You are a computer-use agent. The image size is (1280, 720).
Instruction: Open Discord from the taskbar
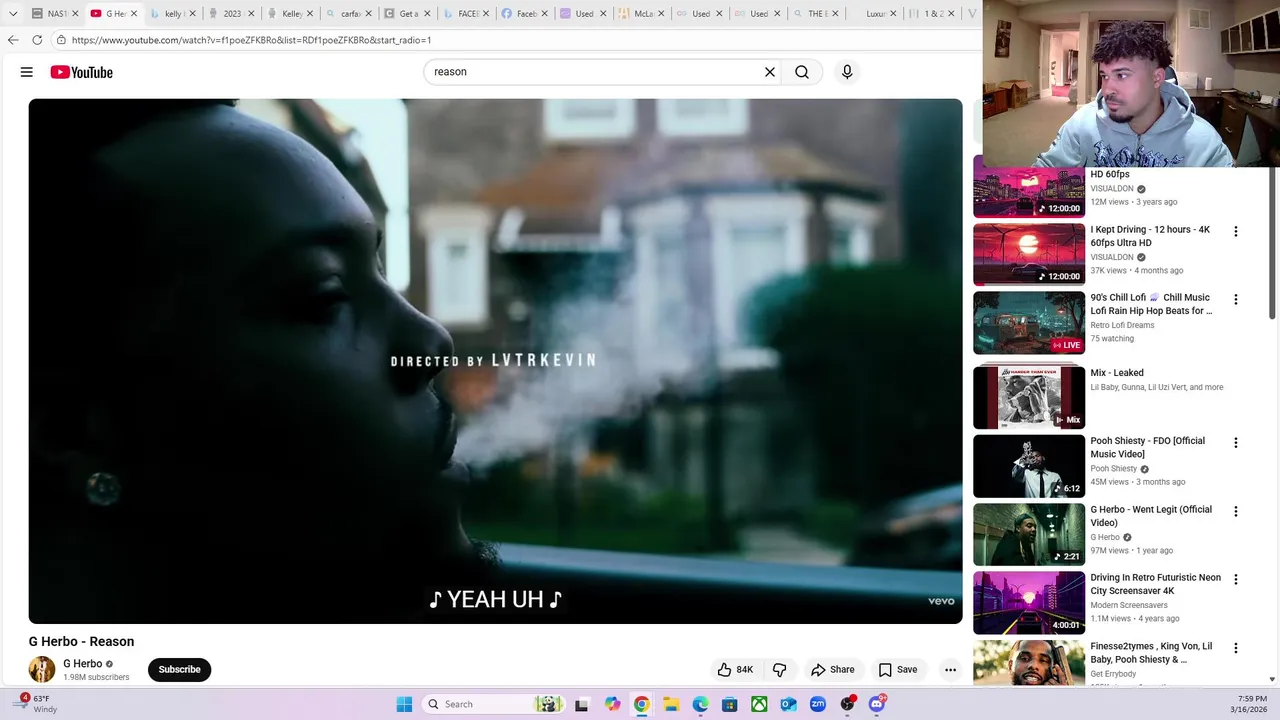(878, 704)
